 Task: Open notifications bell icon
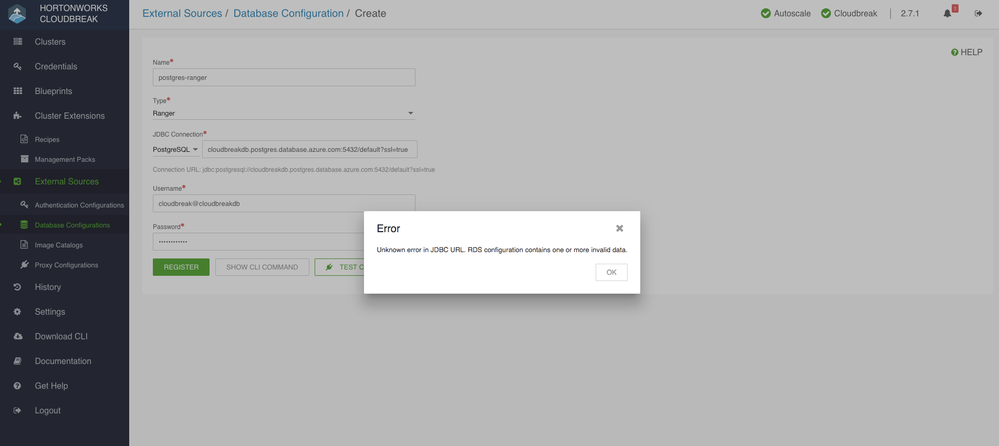(x=947, y=13)
